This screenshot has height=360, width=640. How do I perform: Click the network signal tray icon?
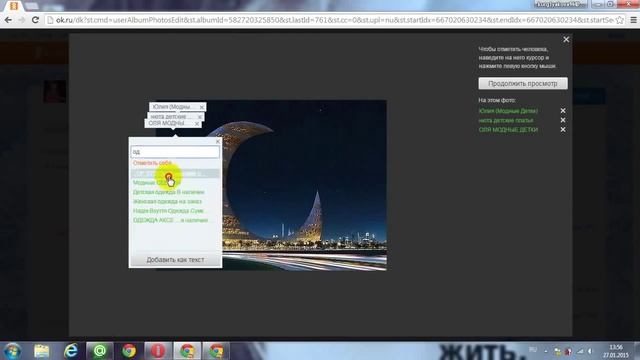580,351
